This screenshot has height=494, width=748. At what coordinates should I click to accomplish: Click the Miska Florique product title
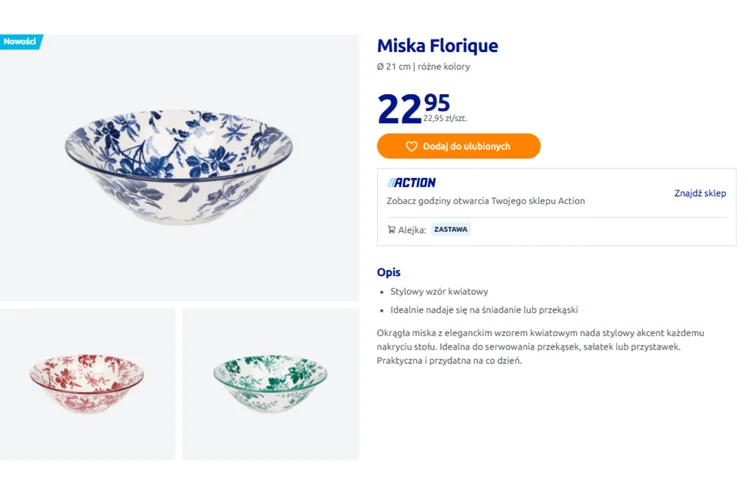pyautogui.click(x=437, y=46)
